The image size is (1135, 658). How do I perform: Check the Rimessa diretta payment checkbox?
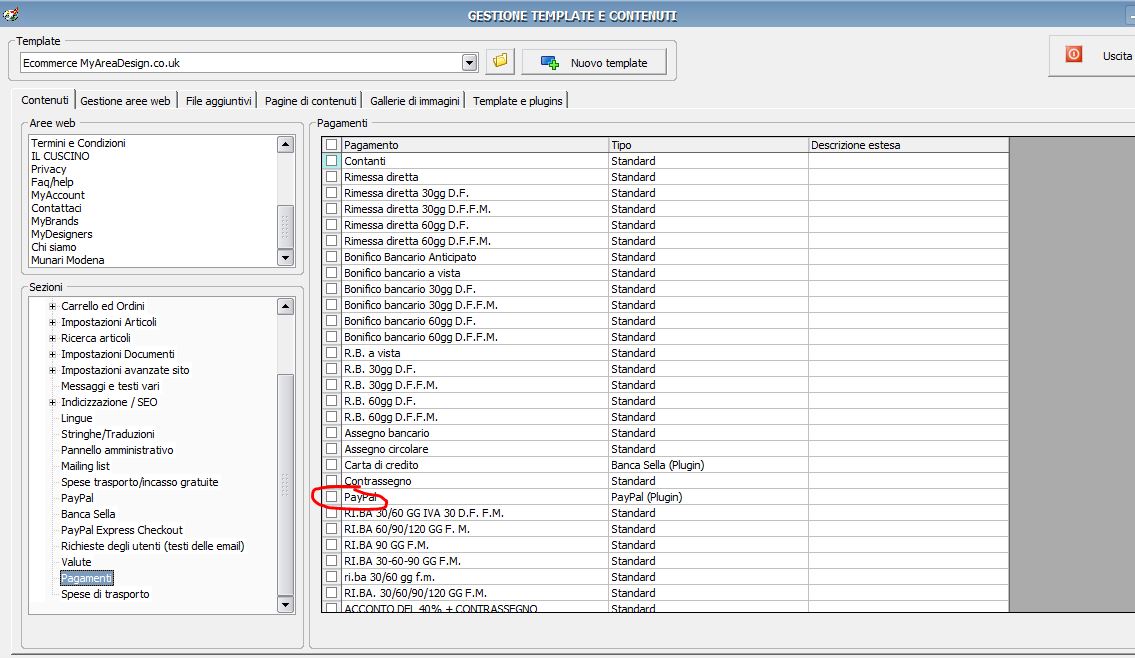click(x=332, y=177)
